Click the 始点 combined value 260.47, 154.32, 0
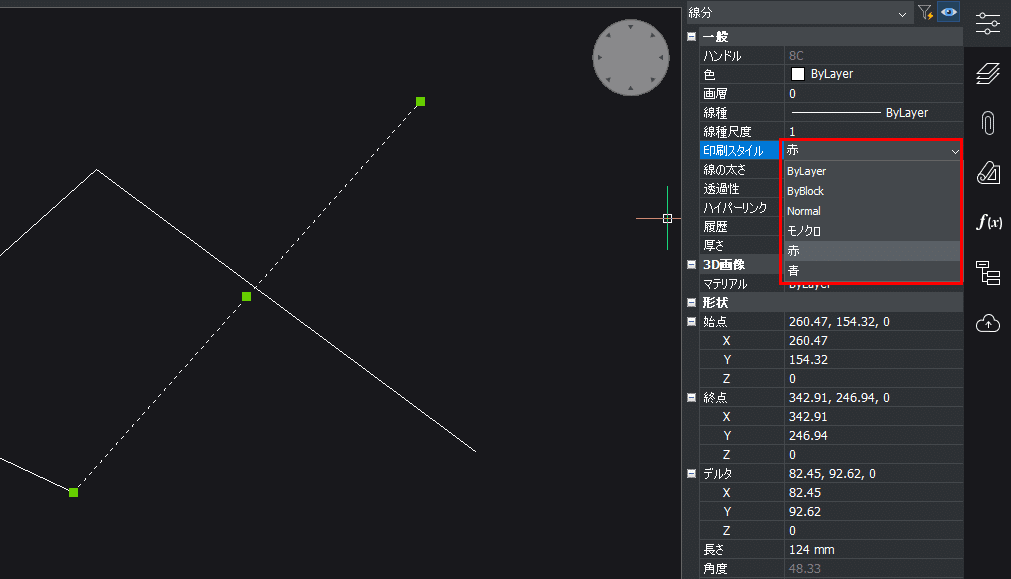1011x579 pixels. [x=873, y=321]
